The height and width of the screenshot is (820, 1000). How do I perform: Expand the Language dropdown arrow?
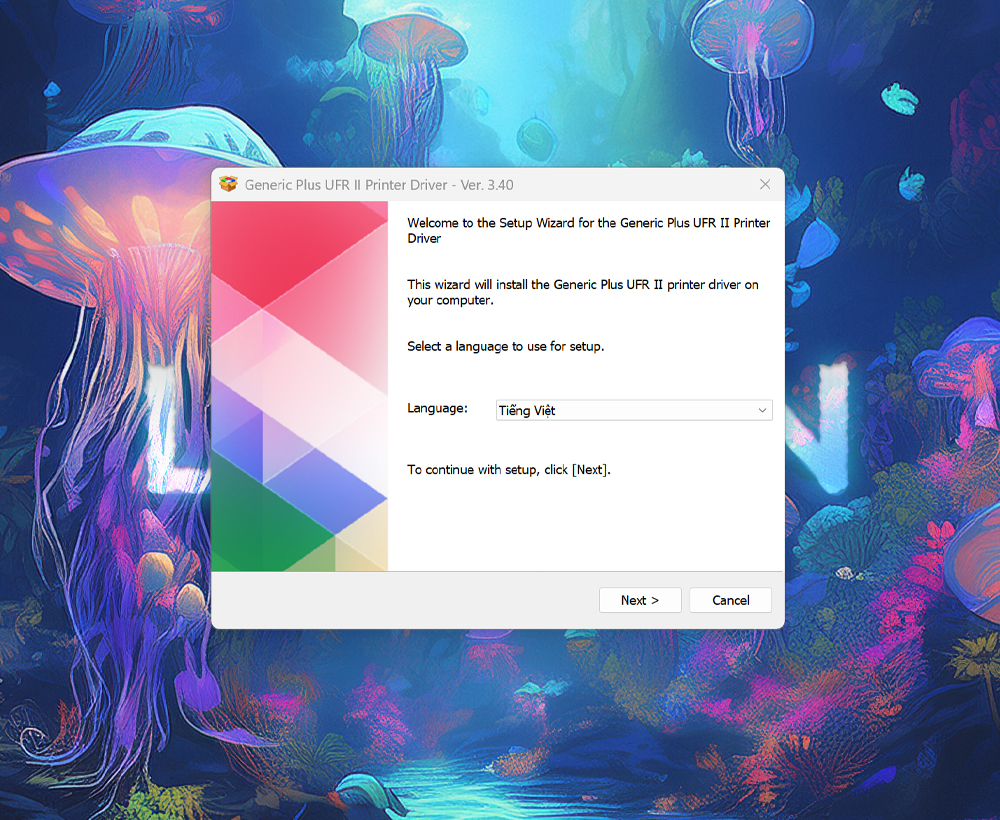[x=762, y=410]
